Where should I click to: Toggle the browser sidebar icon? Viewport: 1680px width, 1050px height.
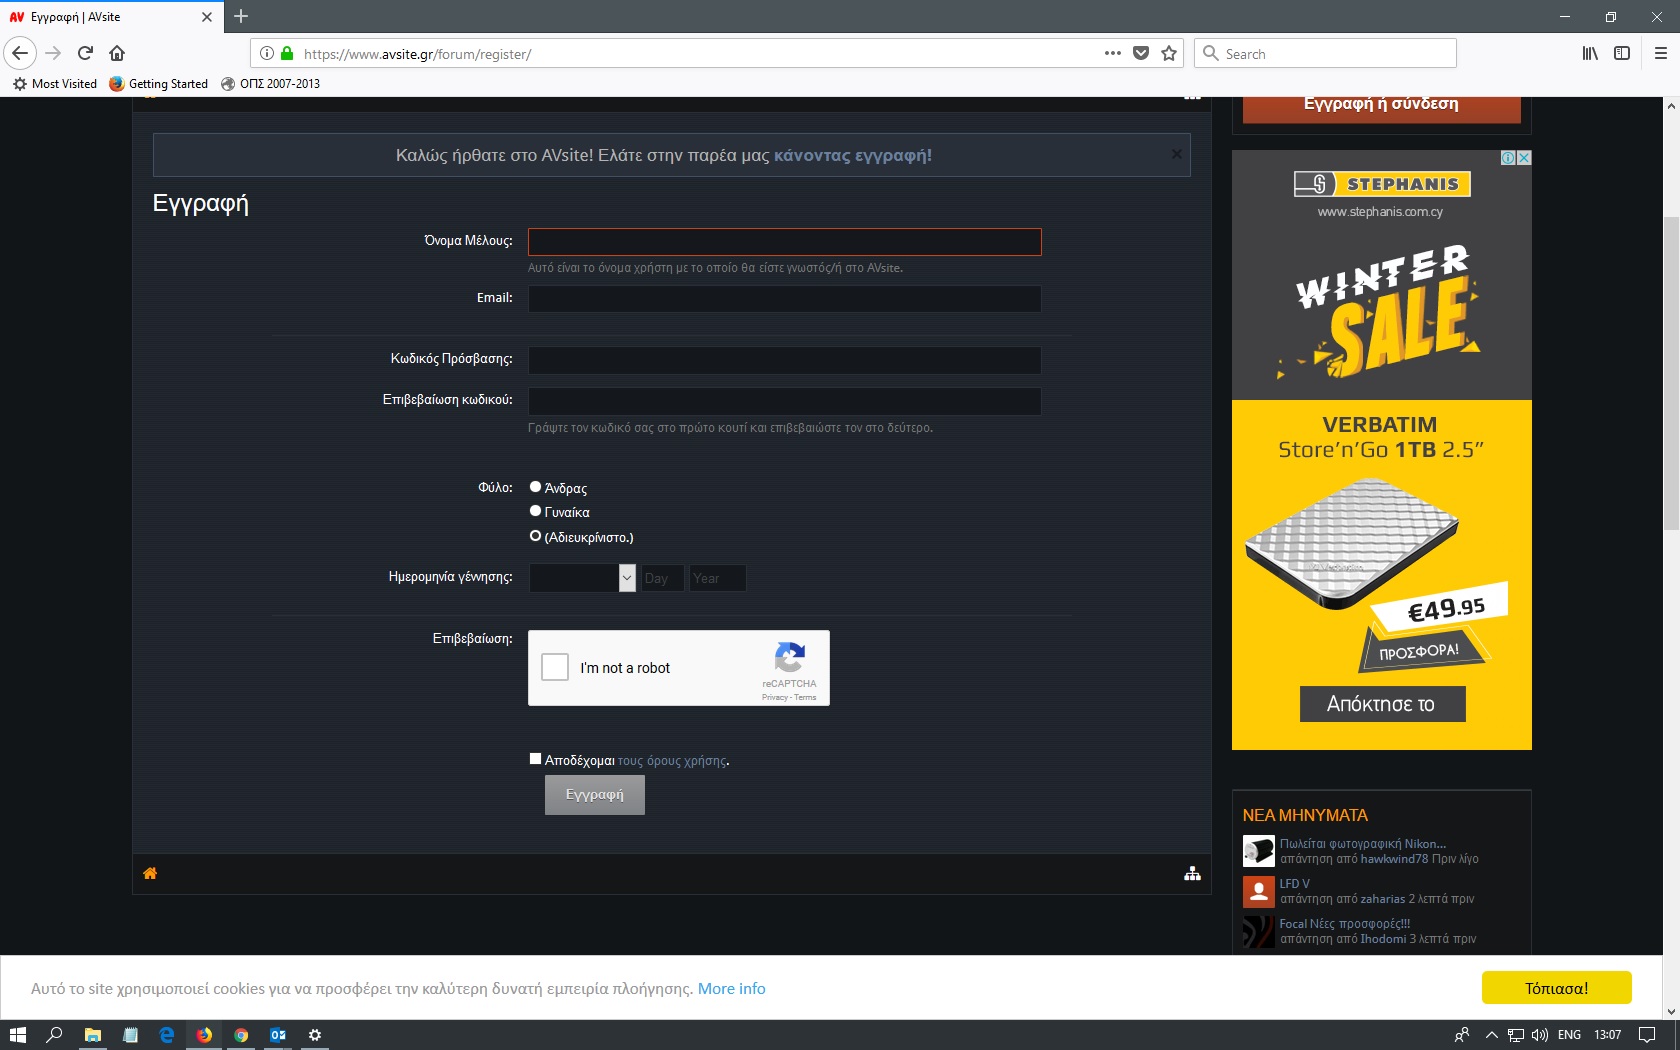(x=1622, y=54)
